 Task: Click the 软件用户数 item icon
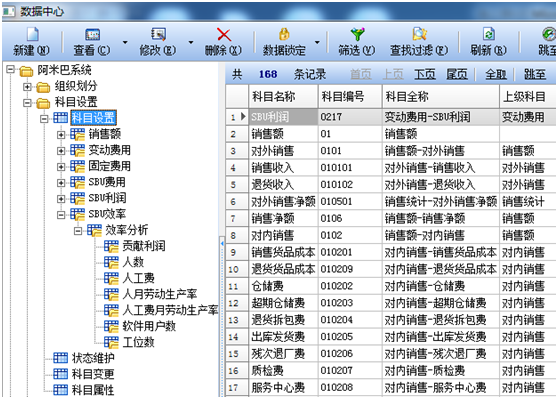click(x=111, y=326)
